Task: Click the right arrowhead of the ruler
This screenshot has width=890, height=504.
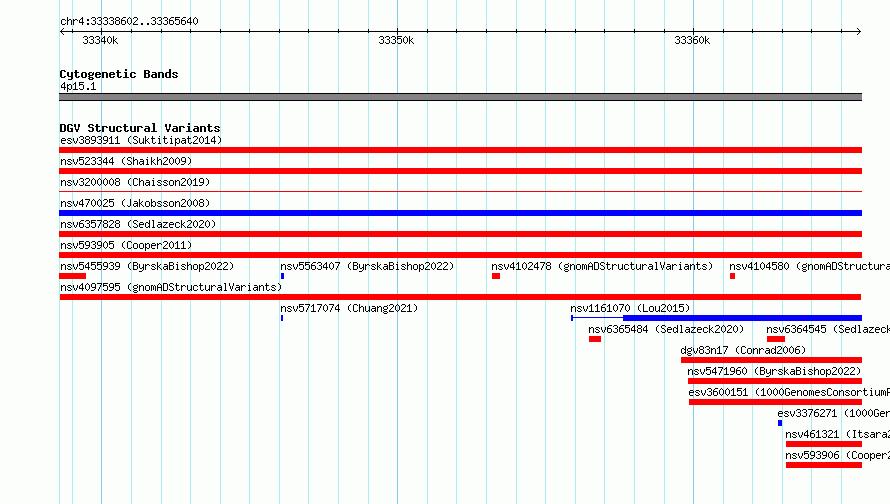Action: pyautogui.click(x=859, y=31)
